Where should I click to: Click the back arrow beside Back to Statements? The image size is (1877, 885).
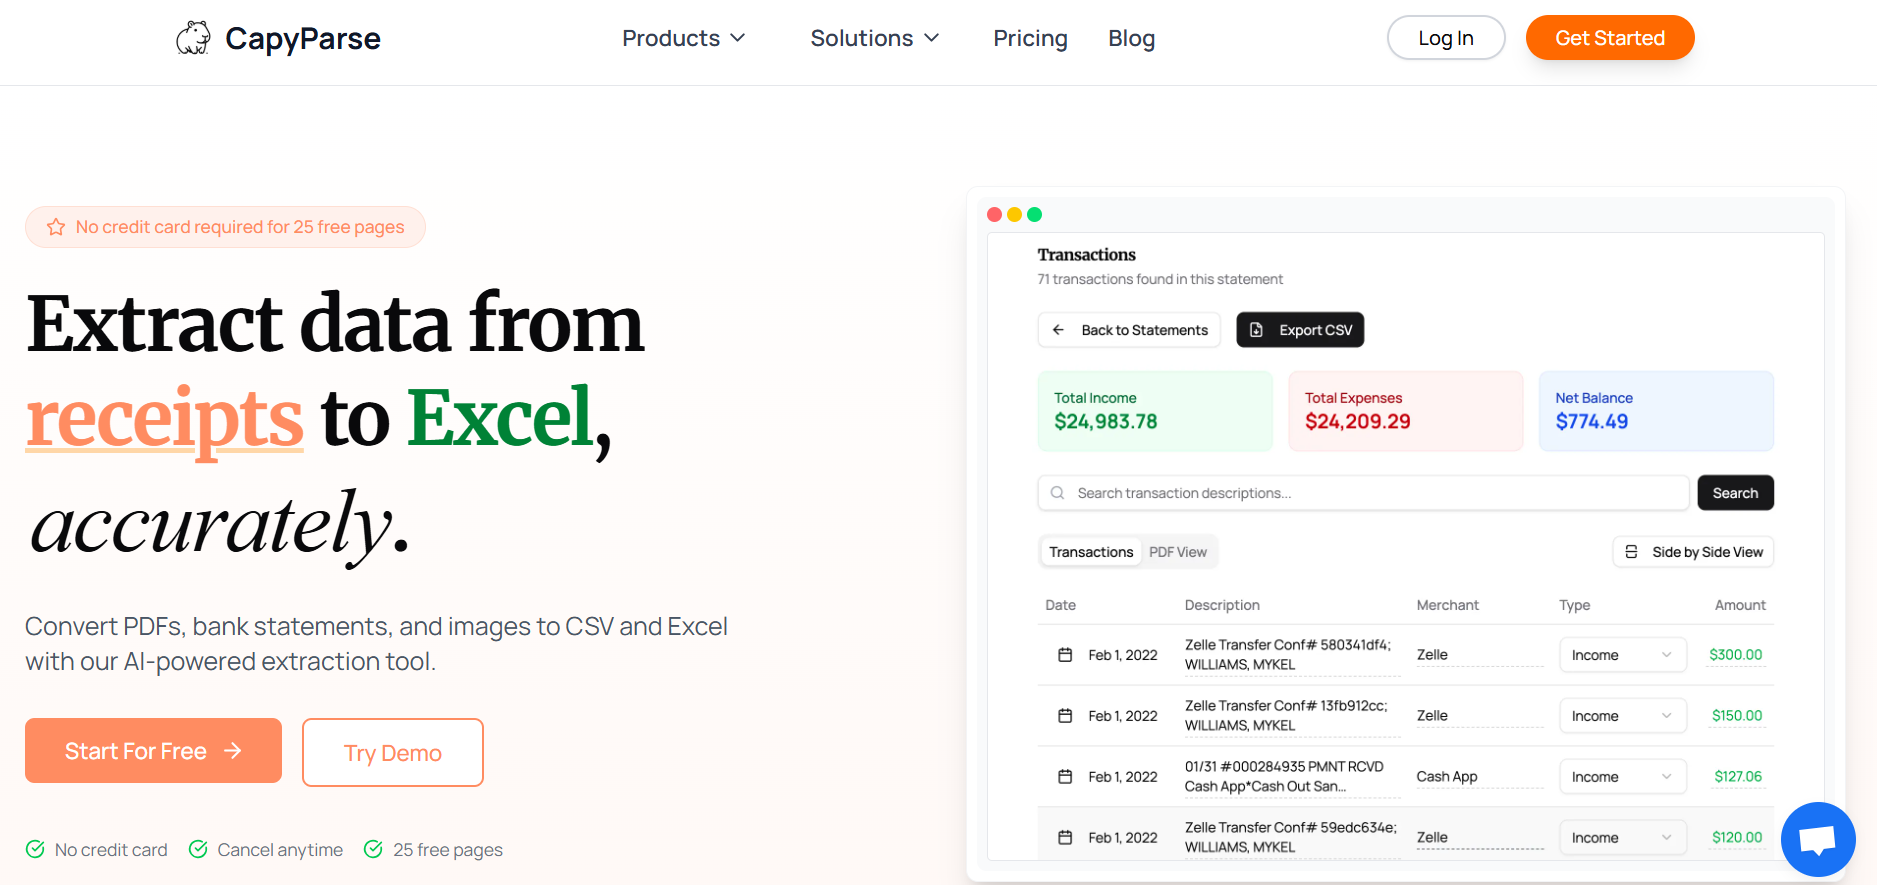click(1058, 330)
